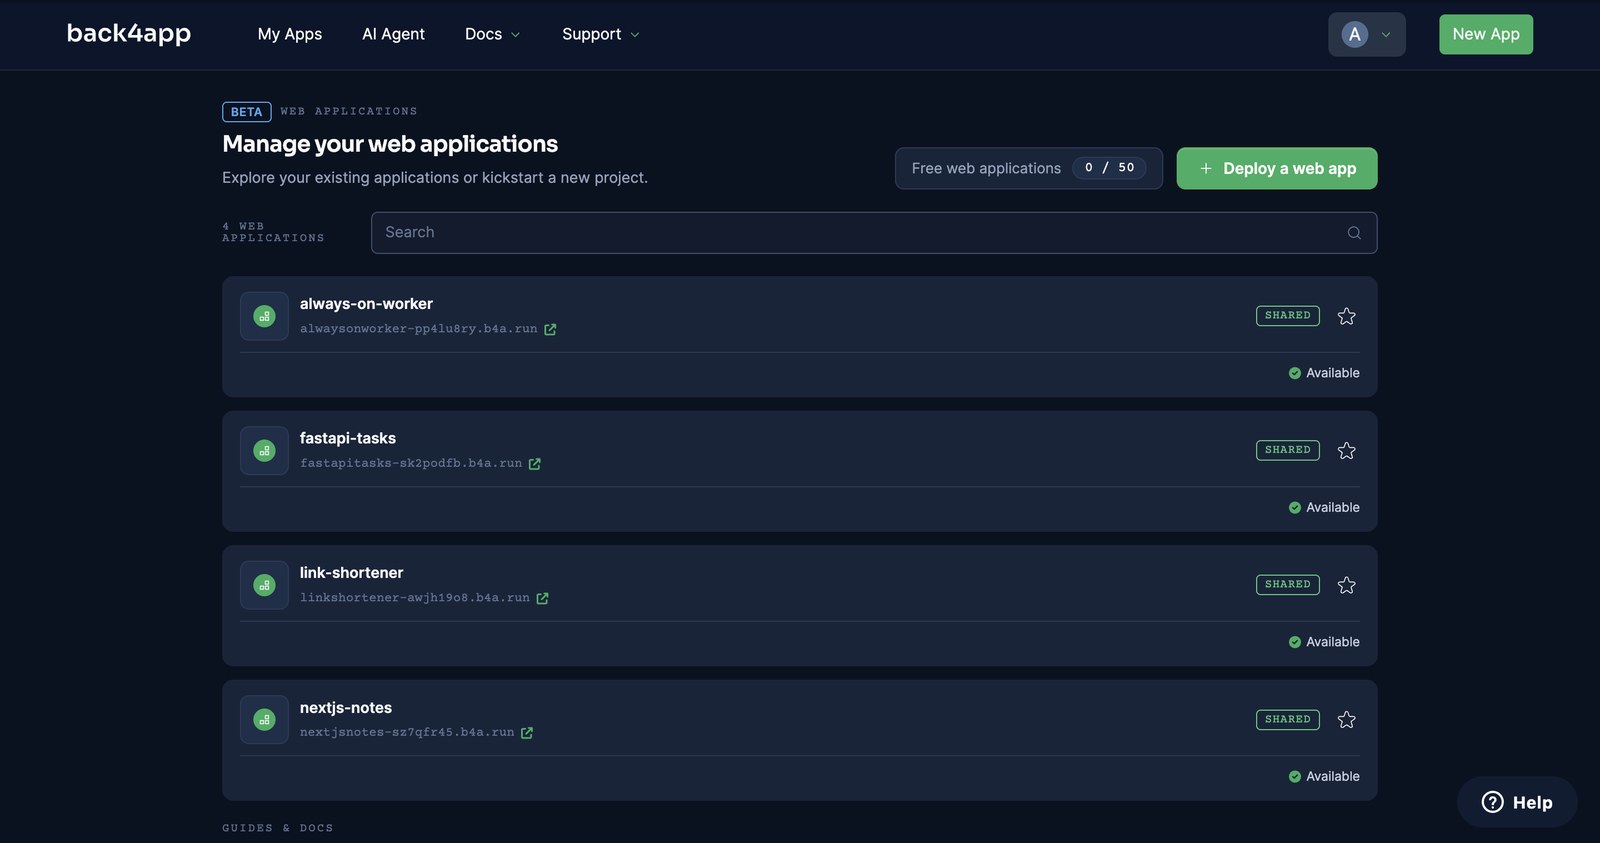Open the My Apps page

(290, 34)
